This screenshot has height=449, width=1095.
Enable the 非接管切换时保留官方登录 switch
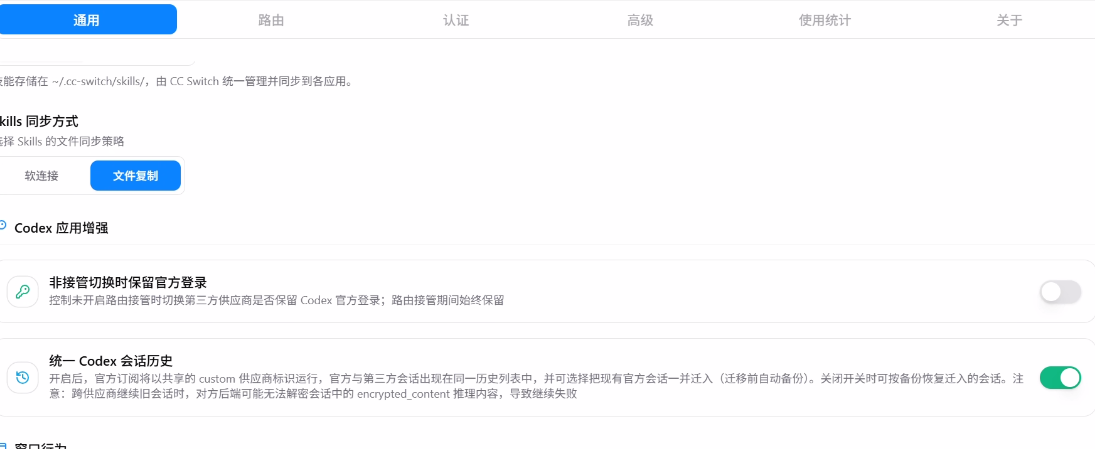[x=1060, y=291]
